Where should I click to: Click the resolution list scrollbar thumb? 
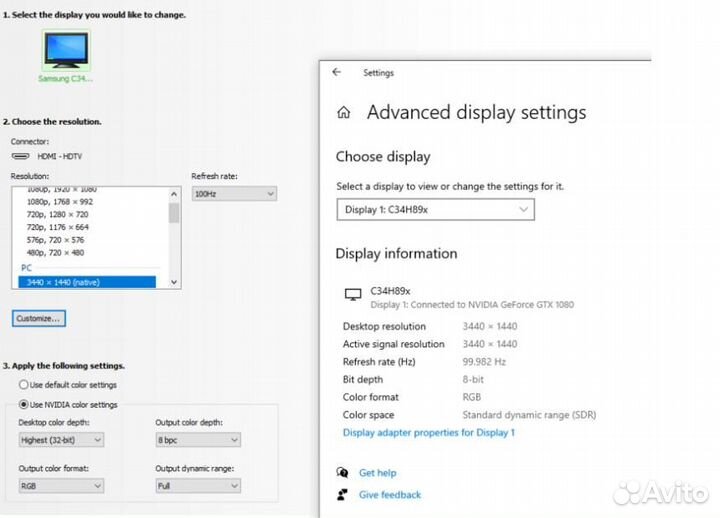174,213
